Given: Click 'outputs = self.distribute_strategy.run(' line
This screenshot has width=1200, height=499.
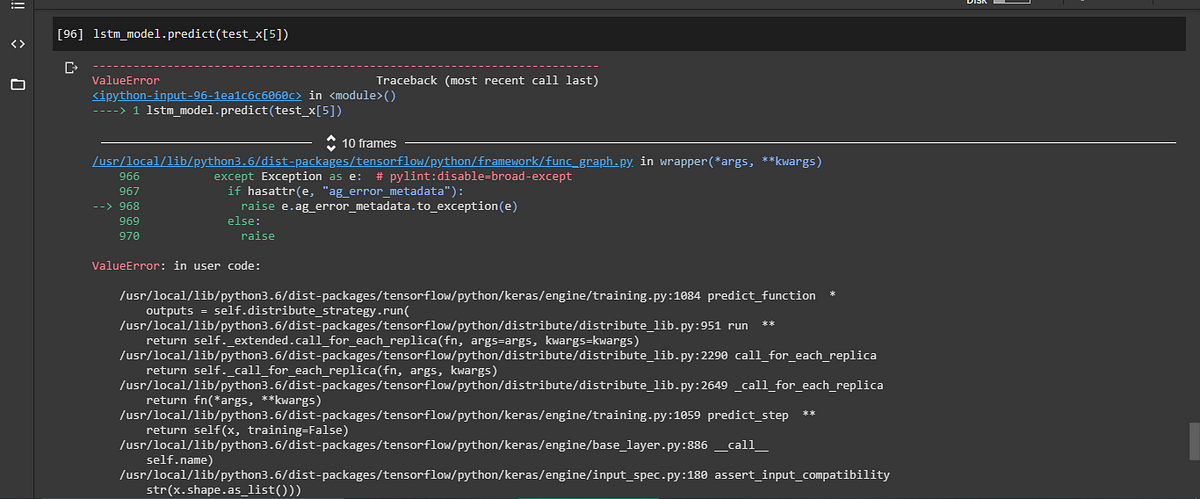Looking at the screenshot, I should click(278, 311).
